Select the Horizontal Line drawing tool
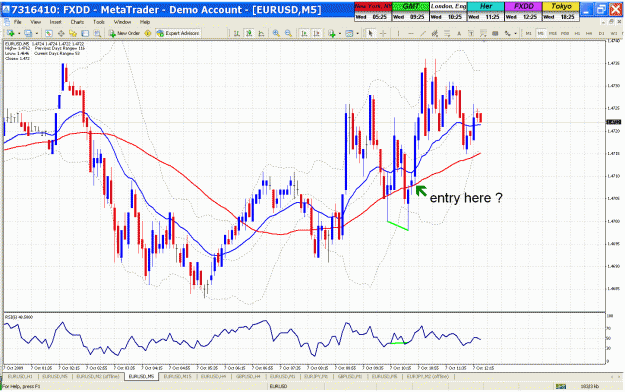625x392 pixels. (411, 33)
